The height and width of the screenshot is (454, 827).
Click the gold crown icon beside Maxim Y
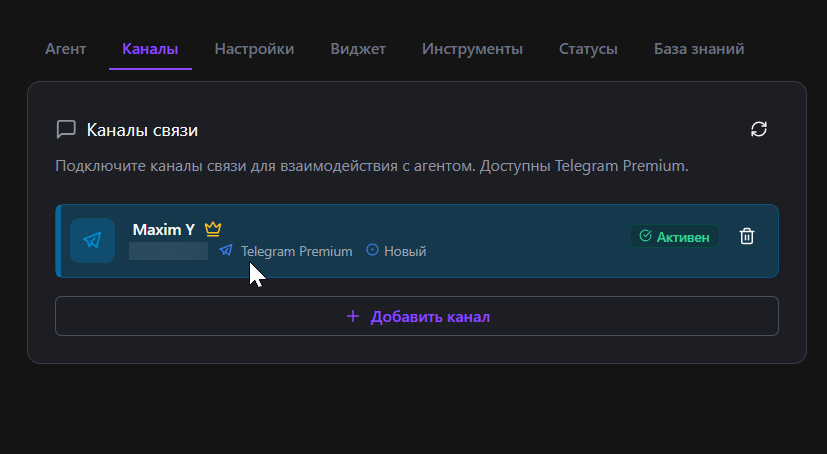click(213, 229)
